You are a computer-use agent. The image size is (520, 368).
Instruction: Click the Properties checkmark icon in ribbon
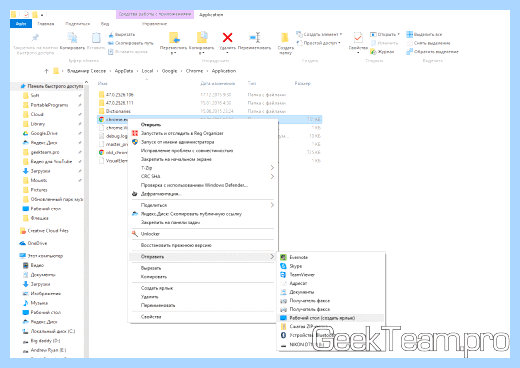click(358, 38)
